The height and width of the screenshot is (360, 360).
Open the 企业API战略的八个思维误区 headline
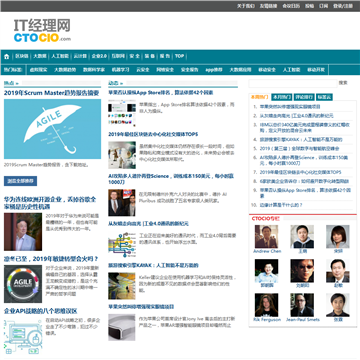pos(41,311)
